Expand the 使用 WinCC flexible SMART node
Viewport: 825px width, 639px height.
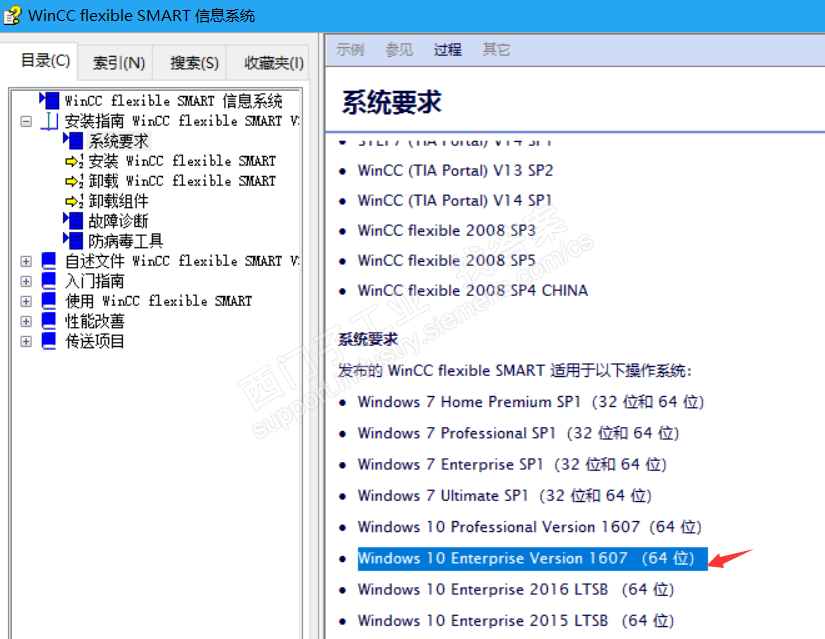[x=26, y=301]
